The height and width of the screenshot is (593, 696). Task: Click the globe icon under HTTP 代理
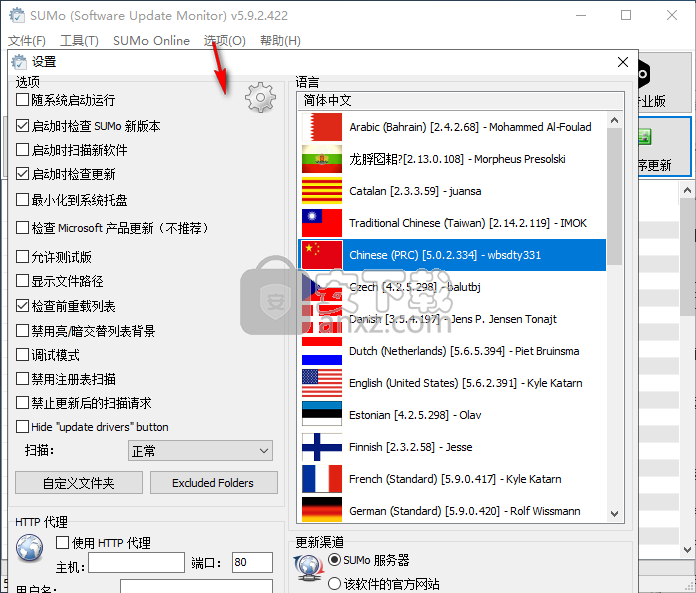click(29, 547)
